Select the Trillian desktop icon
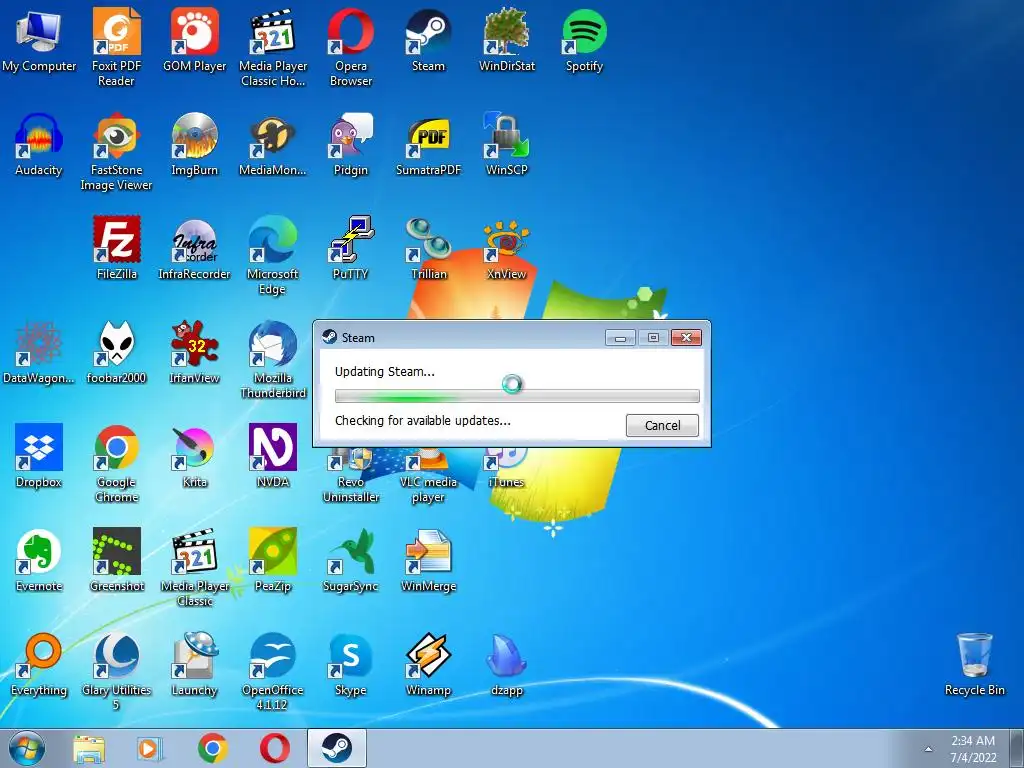 coord(428,249)
